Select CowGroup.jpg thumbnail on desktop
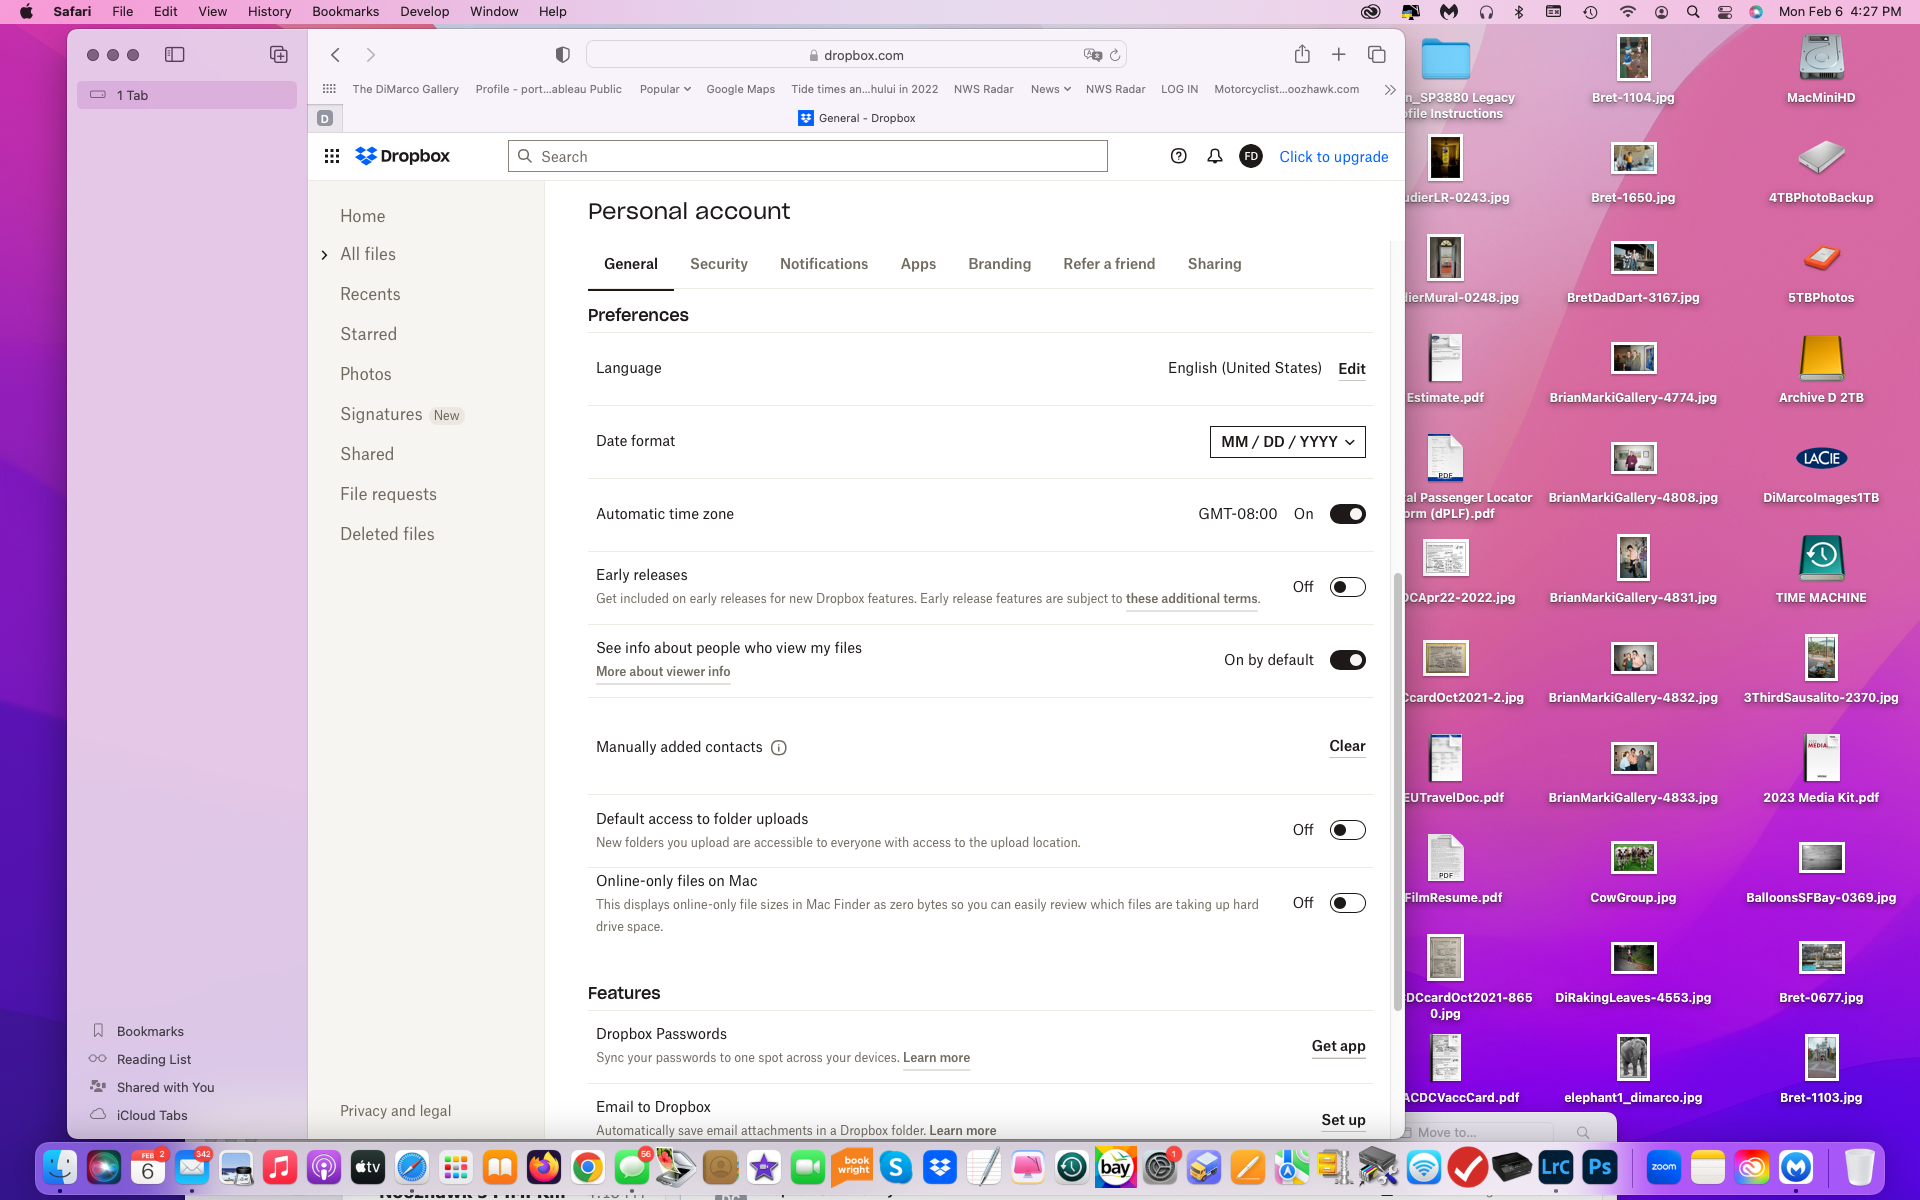Image resolution: width=1920 pixels, height=1200 pixels. tap(1633, 858)
